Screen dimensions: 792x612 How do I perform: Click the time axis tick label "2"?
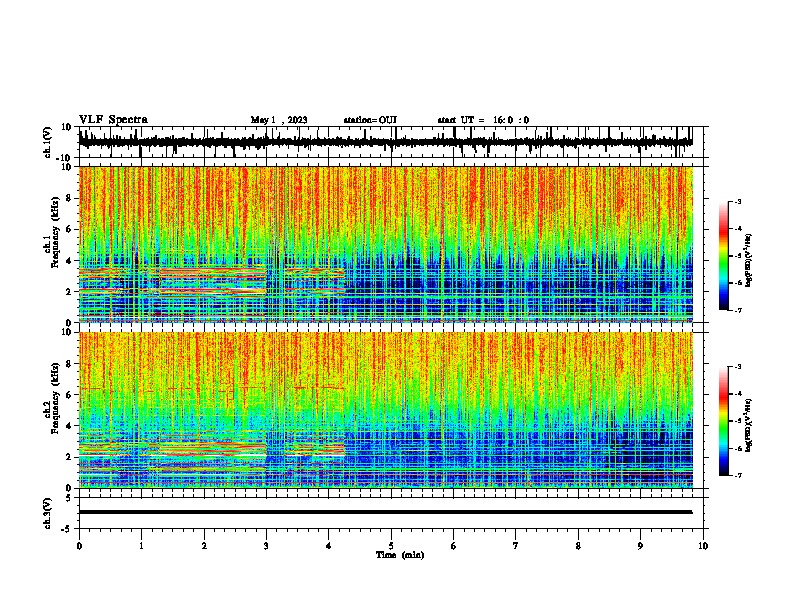tap(204, 546)
